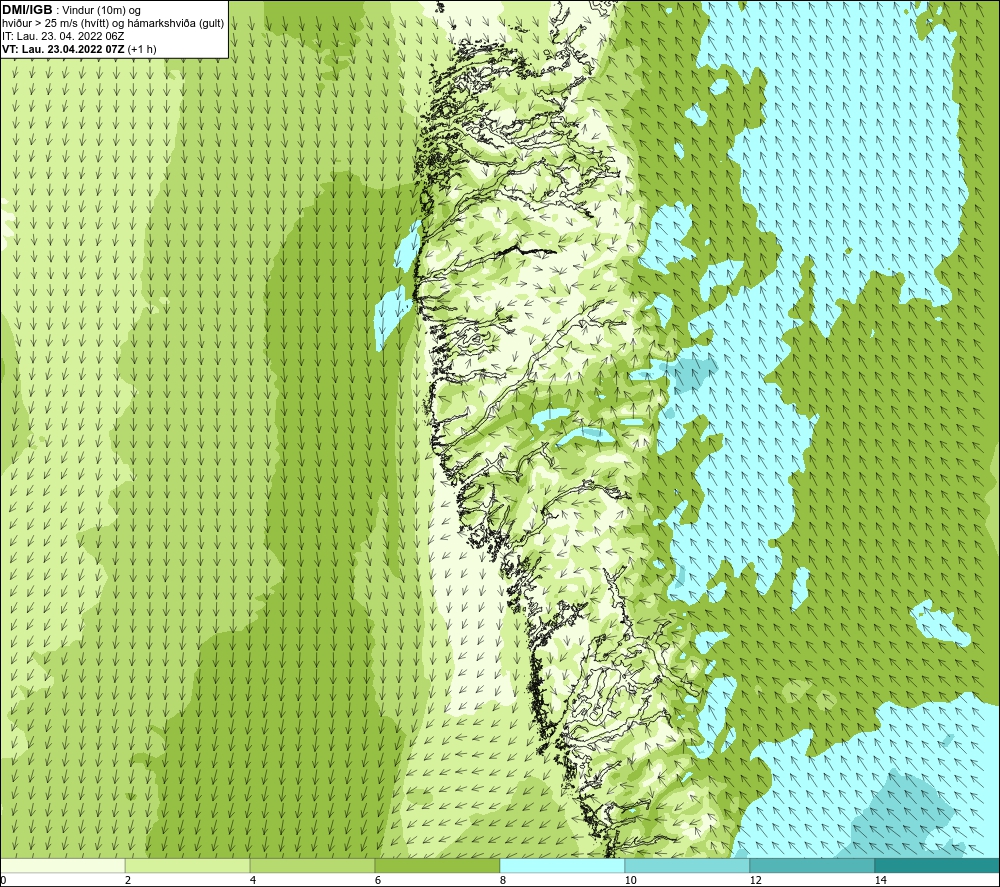Click the '2' label under the color bar
This screenshot has width=1000, height=887.
pos(128,880)
